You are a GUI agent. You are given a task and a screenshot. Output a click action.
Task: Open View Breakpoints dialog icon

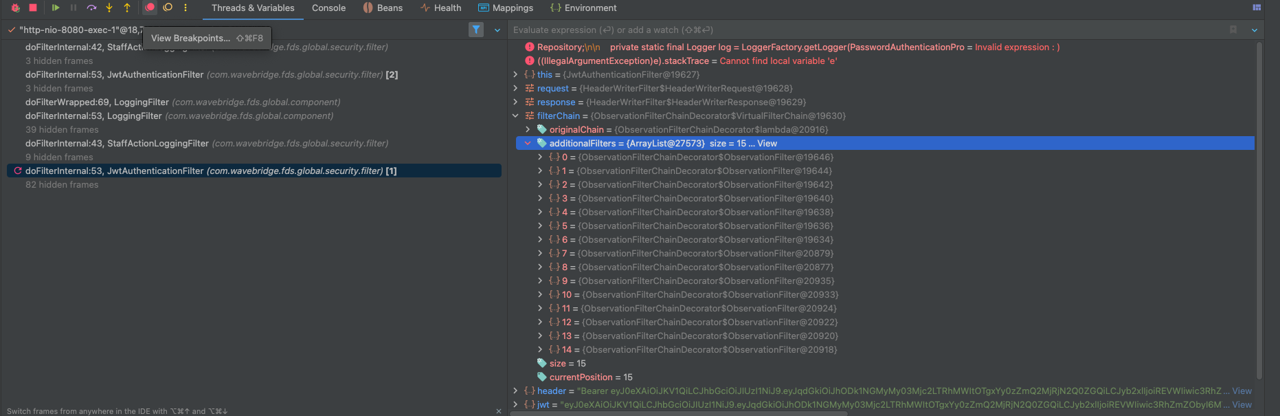click(150, 8)
